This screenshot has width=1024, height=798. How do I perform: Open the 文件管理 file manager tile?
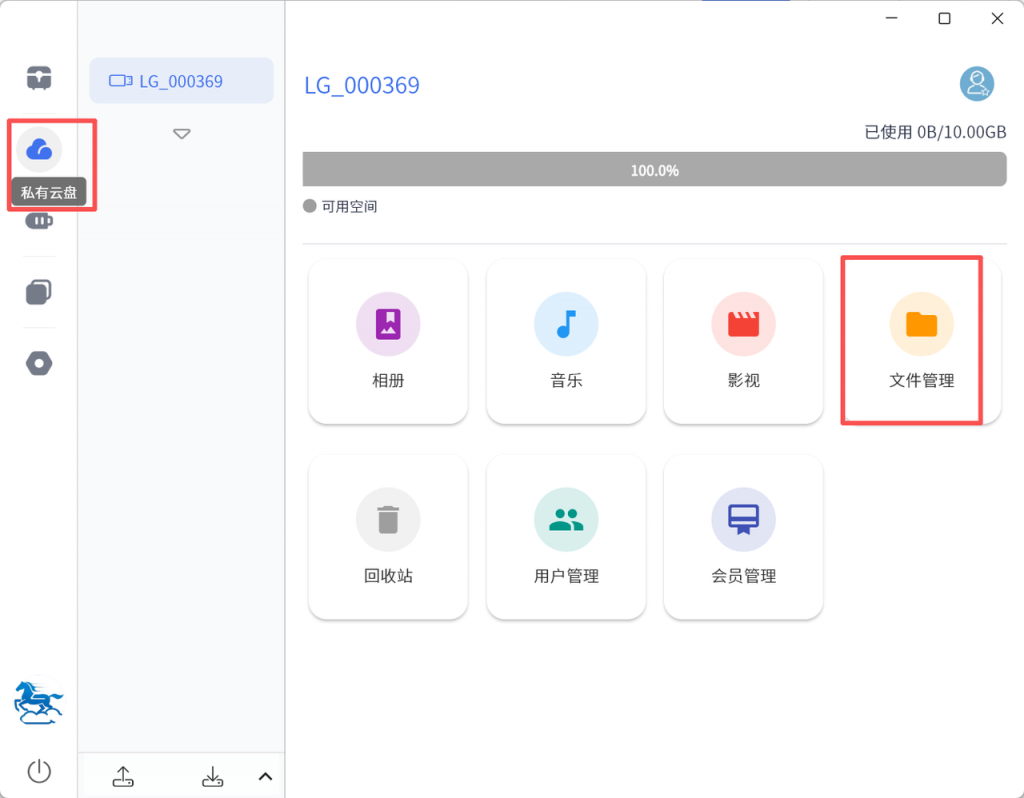(x=921, y=341)
